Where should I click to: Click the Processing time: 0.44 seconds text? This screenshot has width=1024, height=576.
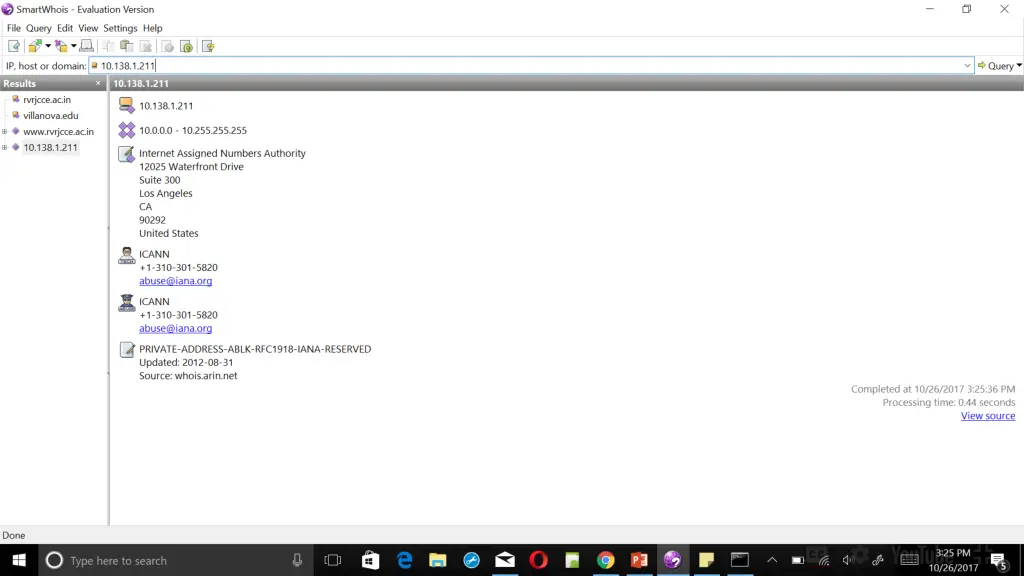click(x=949, y=402)
